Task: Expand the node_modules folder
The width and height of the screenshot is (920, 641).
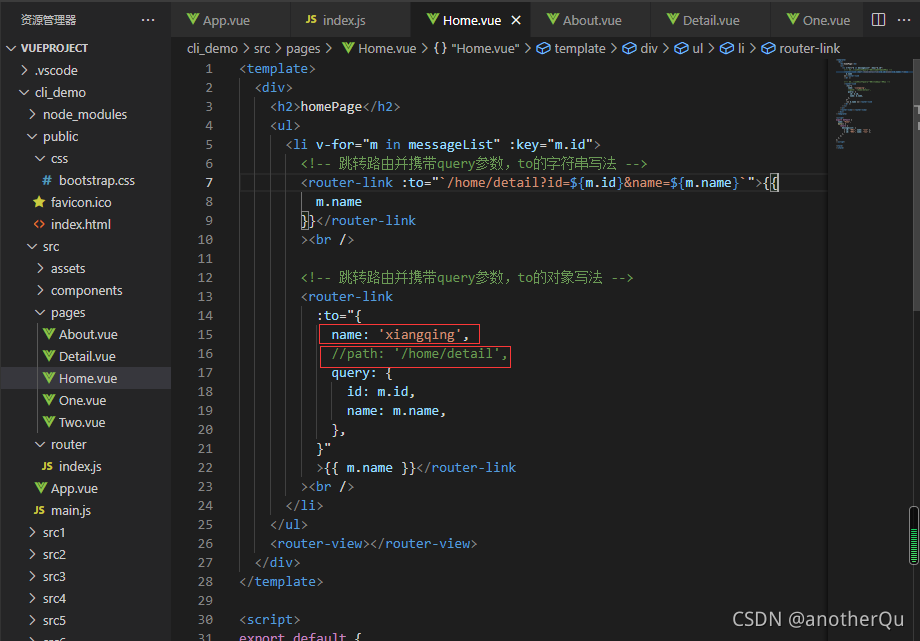Action: (x=33, y=114)
